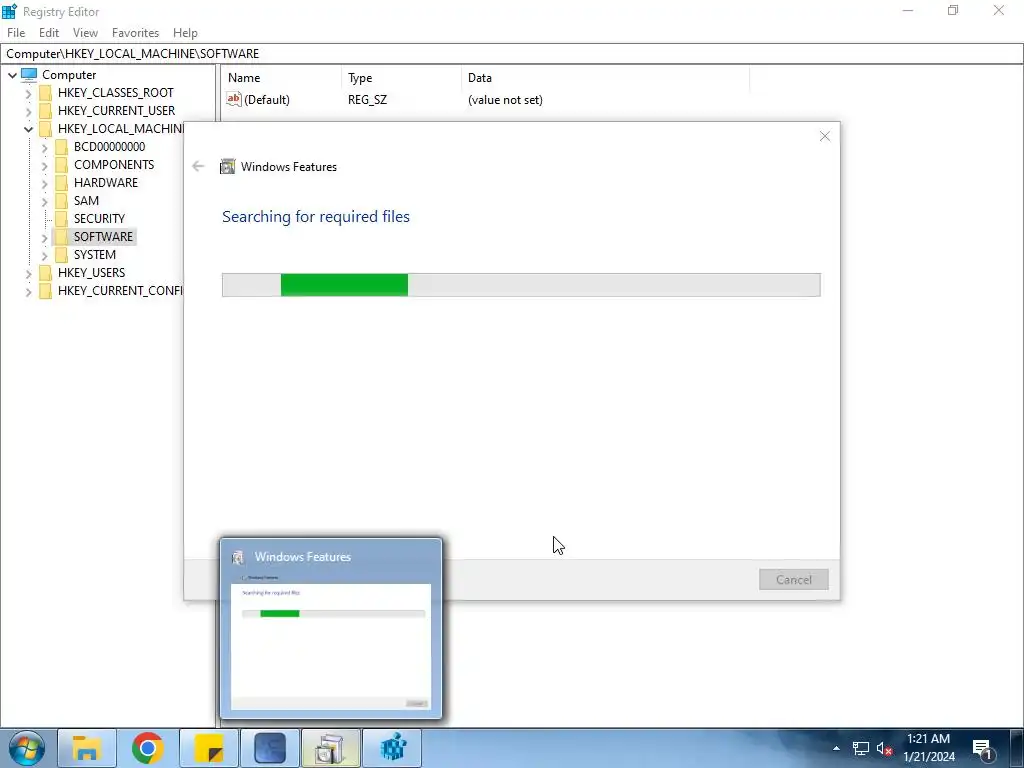Click the COMPONENTS folder icon
Image resolution: width=1024 pixels, height=768 pixels.
click(61, 165)
